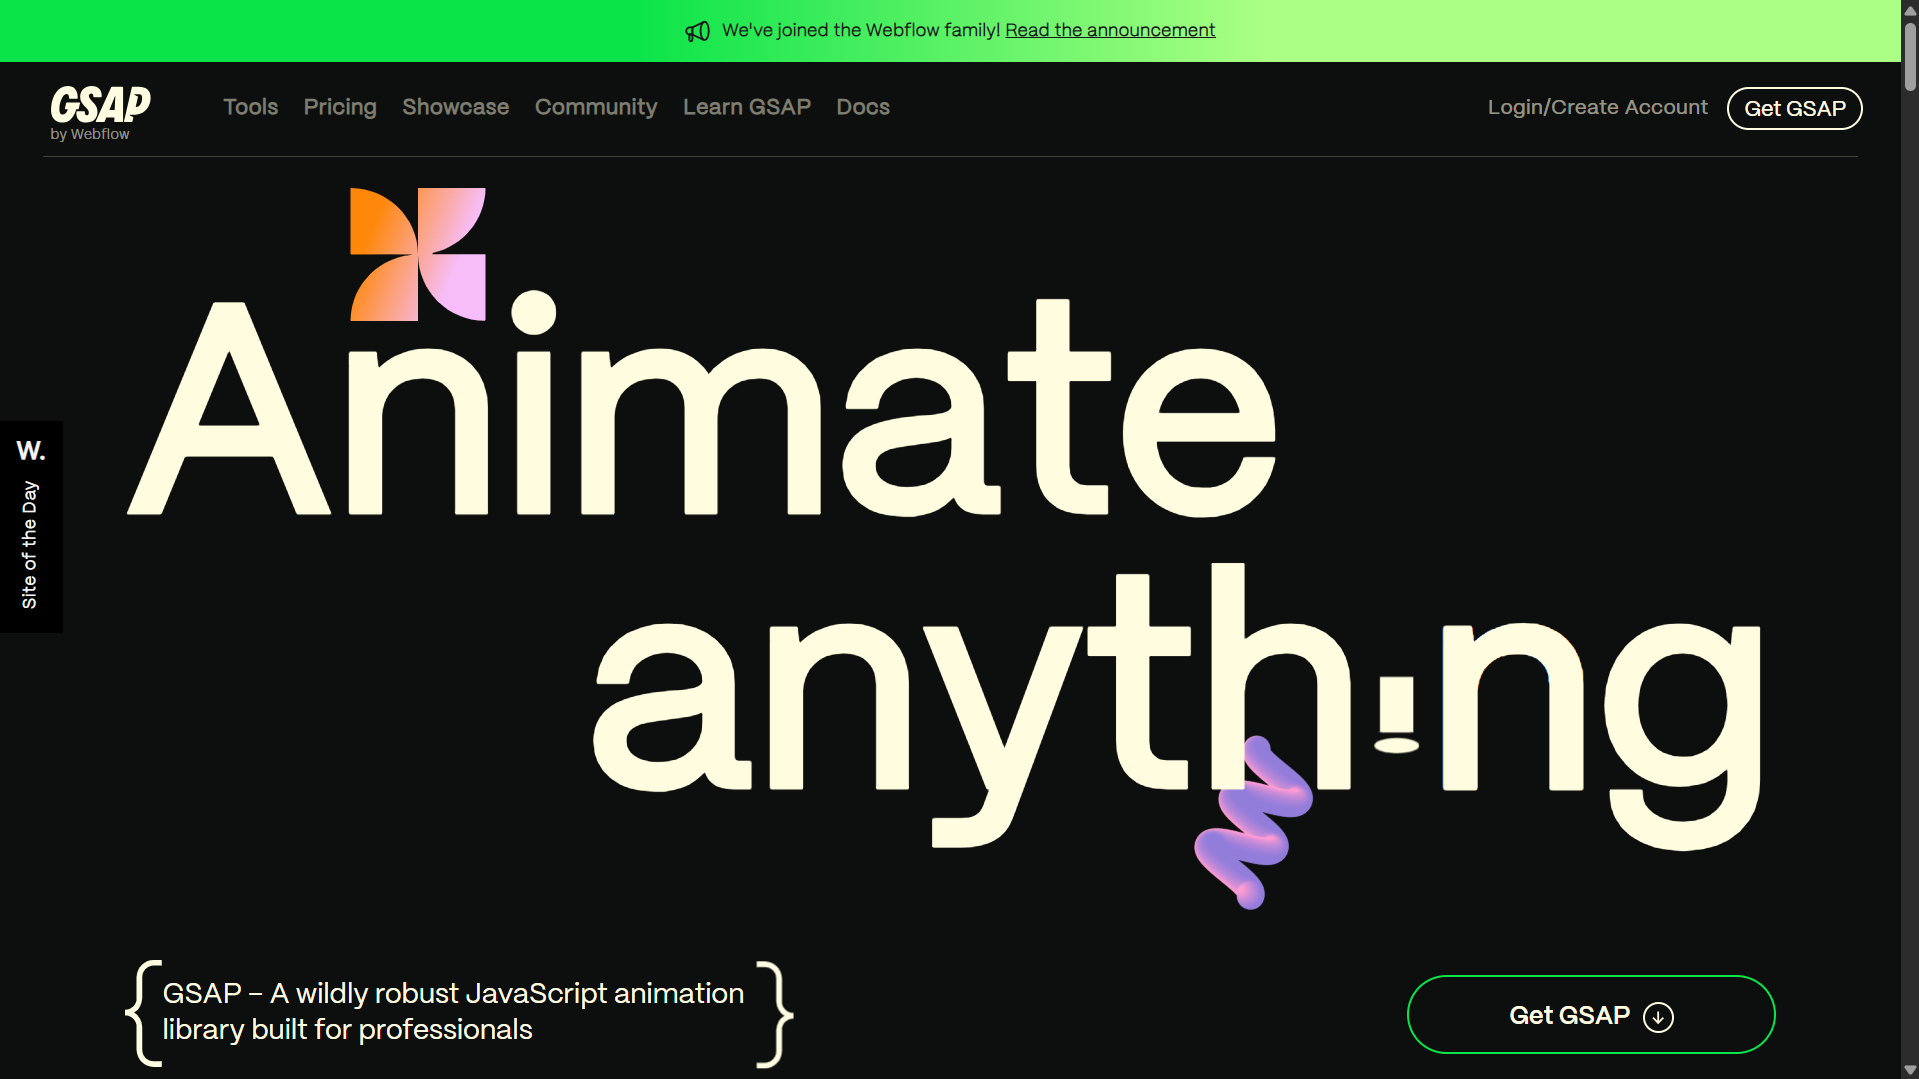
Task: Click the scrollbar up arrow
Action: point(1908,10)
